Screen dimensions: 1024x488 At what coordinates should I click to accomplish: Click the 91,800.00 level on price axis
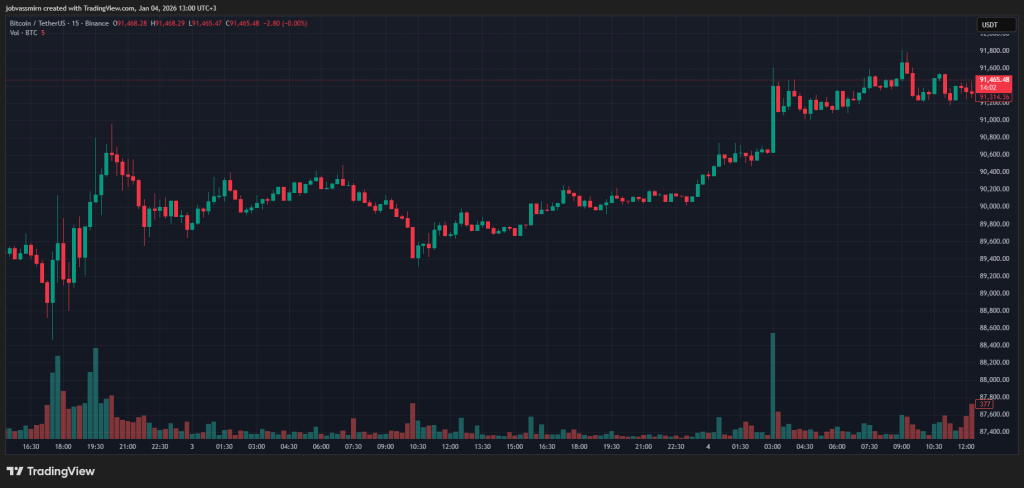tap(993, 50)
